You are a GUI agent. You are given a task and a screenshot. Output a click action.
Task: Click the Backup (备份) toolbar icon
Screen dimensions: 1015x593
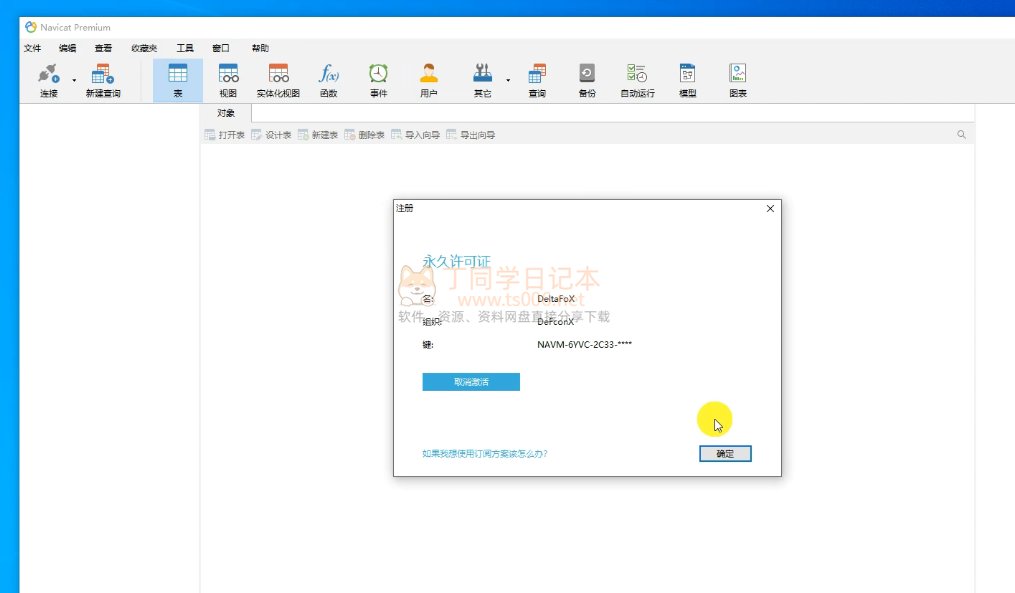(x=587, y=79)
